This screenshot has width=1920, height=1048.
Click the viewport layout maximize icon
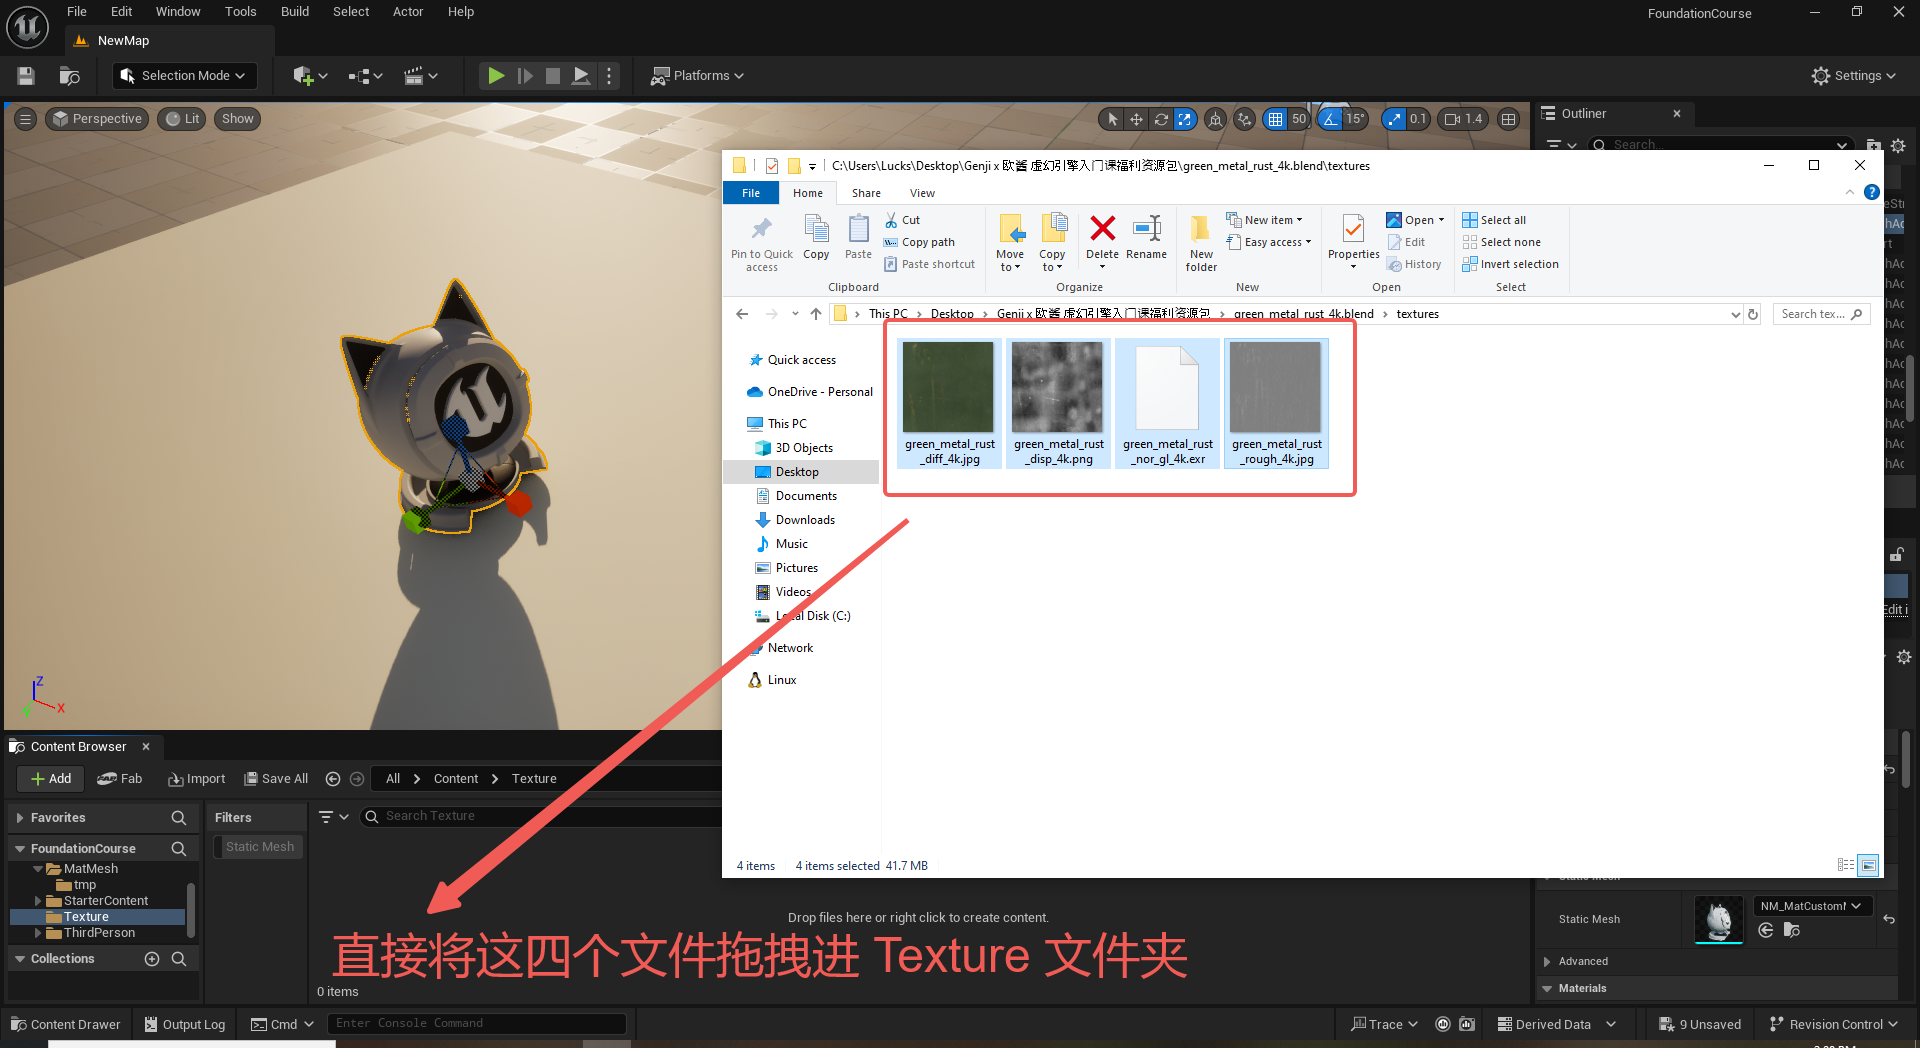[x=1509, y=119]
